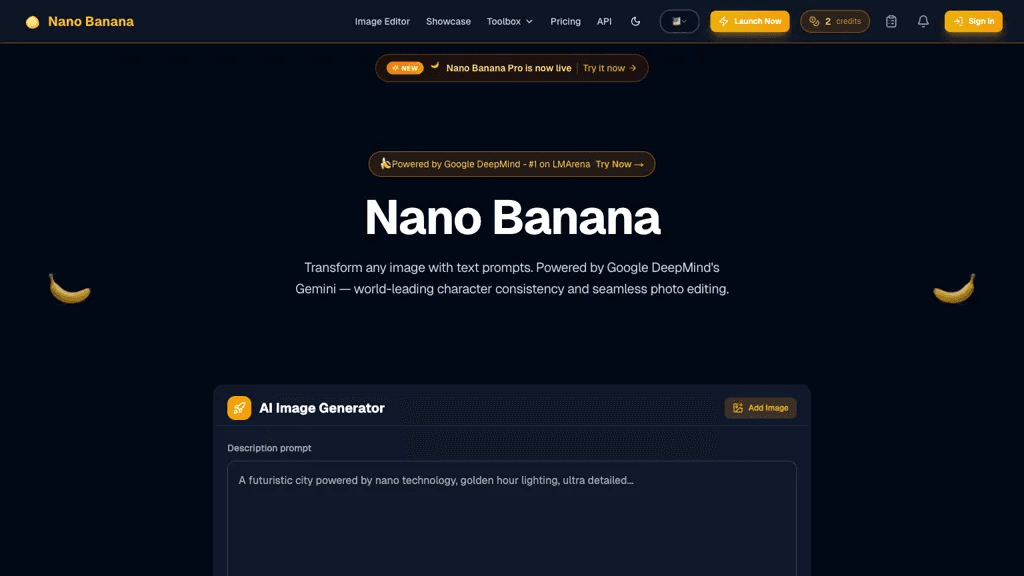The height and width of the screenshot is (576, 1024).
Task: Toggle dark mode with the moon icon
Action: click(635, 22)
